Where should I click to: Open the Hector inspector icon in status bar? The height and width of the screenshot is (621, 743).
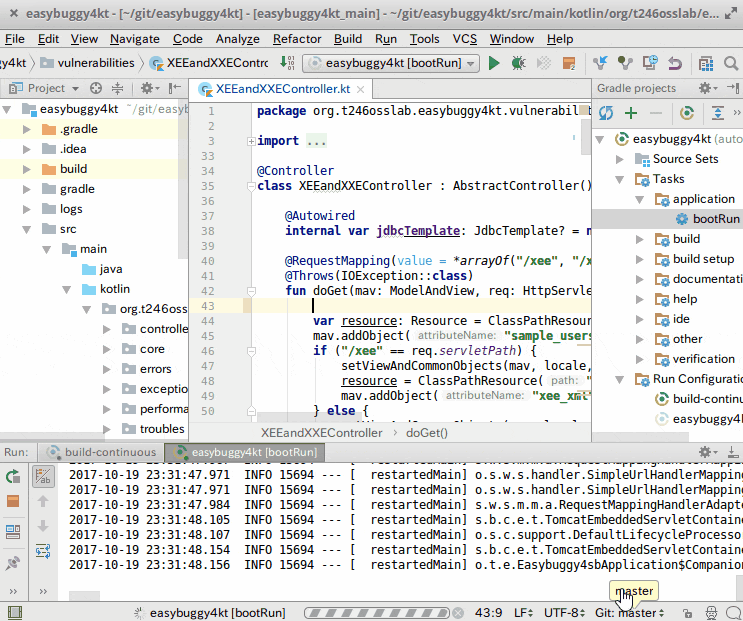coord(711,613)
